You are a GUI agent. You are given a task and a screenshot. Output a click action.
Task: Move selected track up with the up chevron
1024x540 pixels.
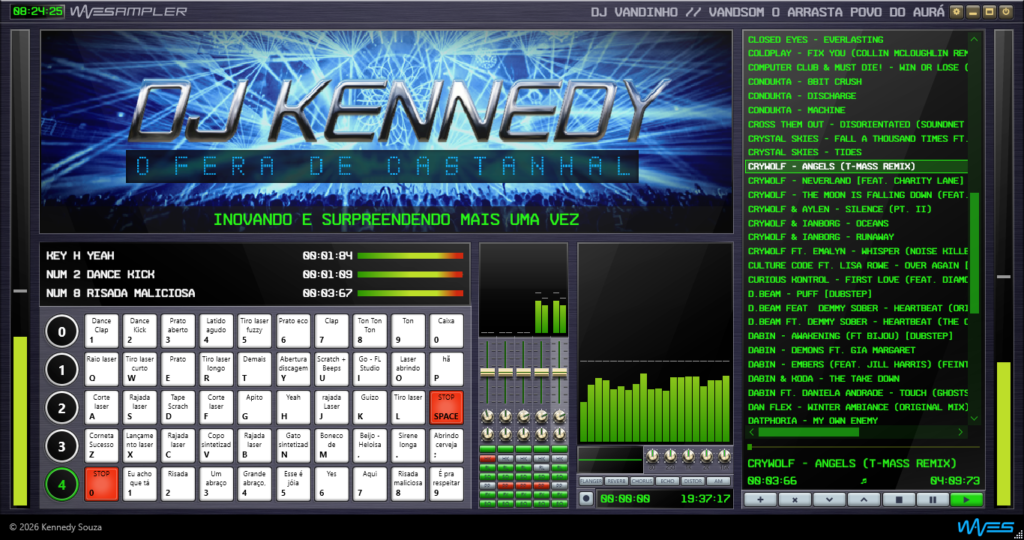tap(863, 499)
